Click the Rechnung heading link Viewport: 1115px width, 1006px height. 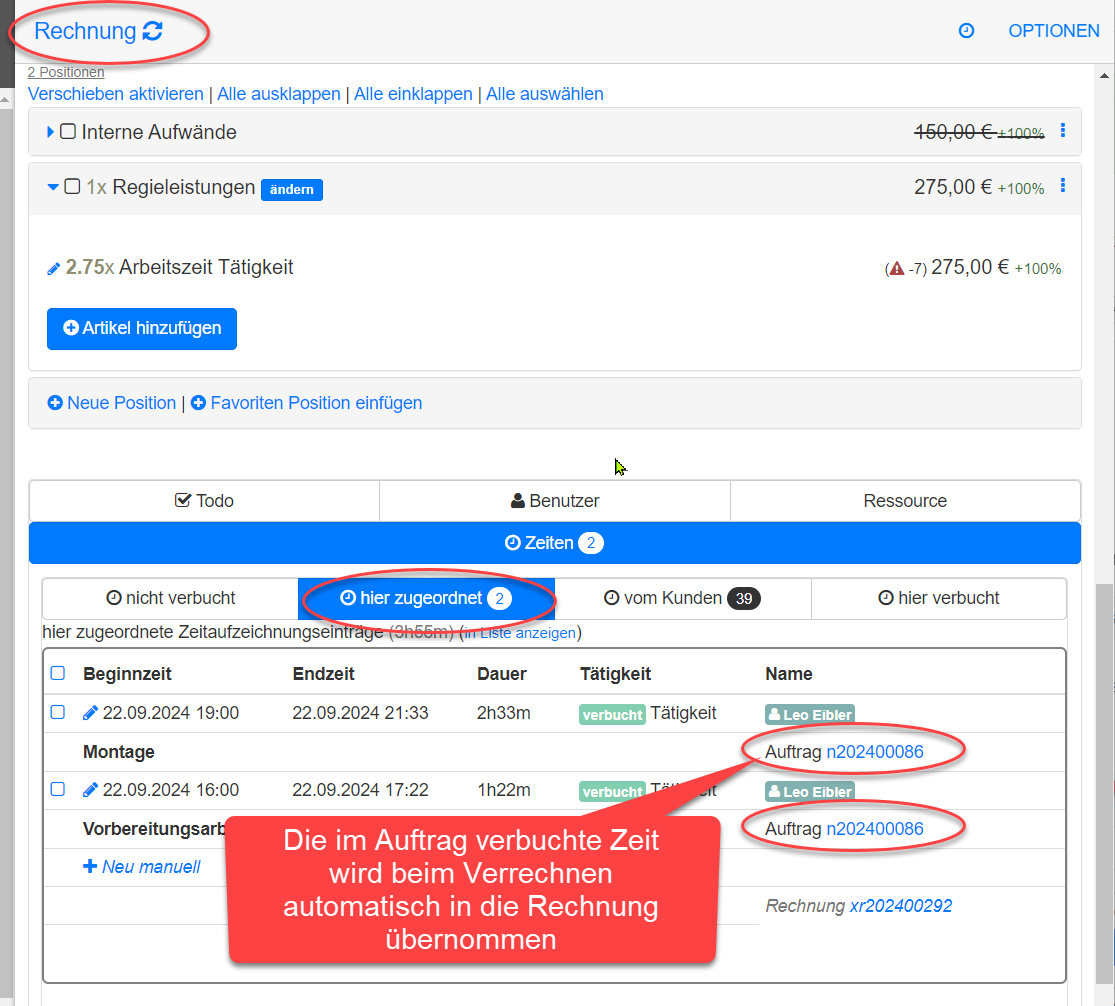tap(85, 31)
